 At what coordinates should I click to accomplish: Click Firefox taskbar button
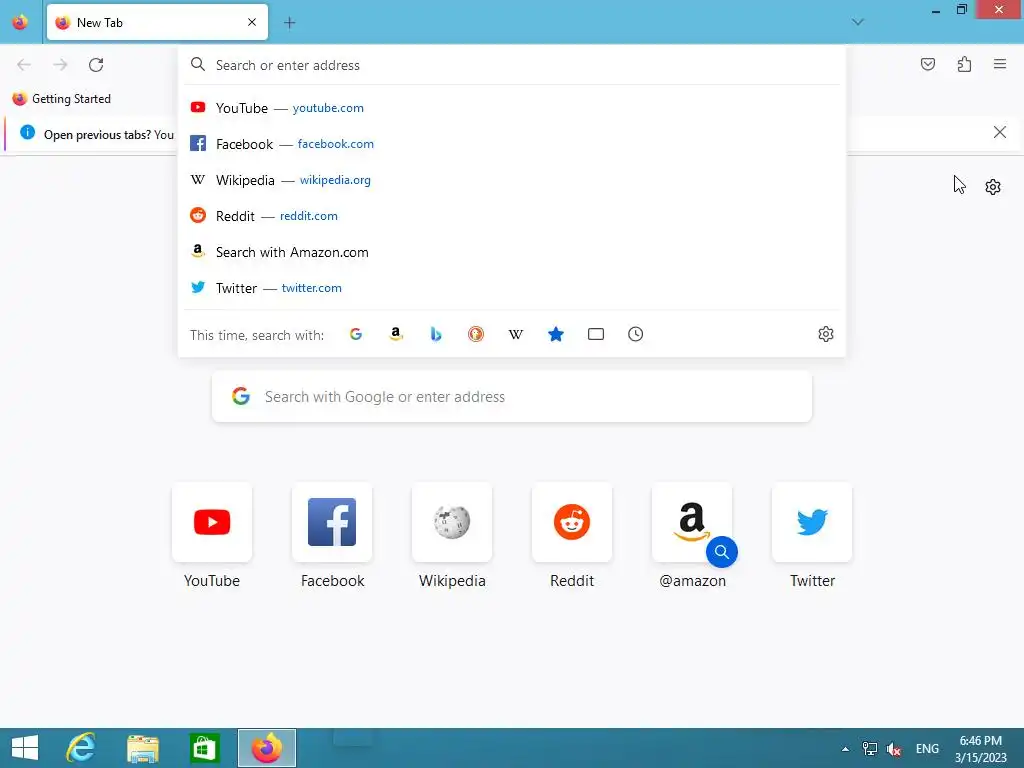(x=266, y=748)
